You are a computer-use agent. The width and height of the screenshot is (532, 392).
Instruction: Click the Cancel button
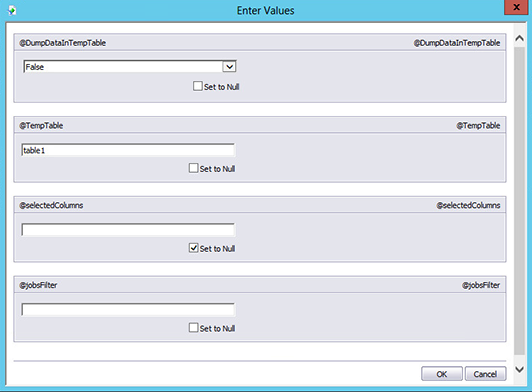tap(485, 374)
